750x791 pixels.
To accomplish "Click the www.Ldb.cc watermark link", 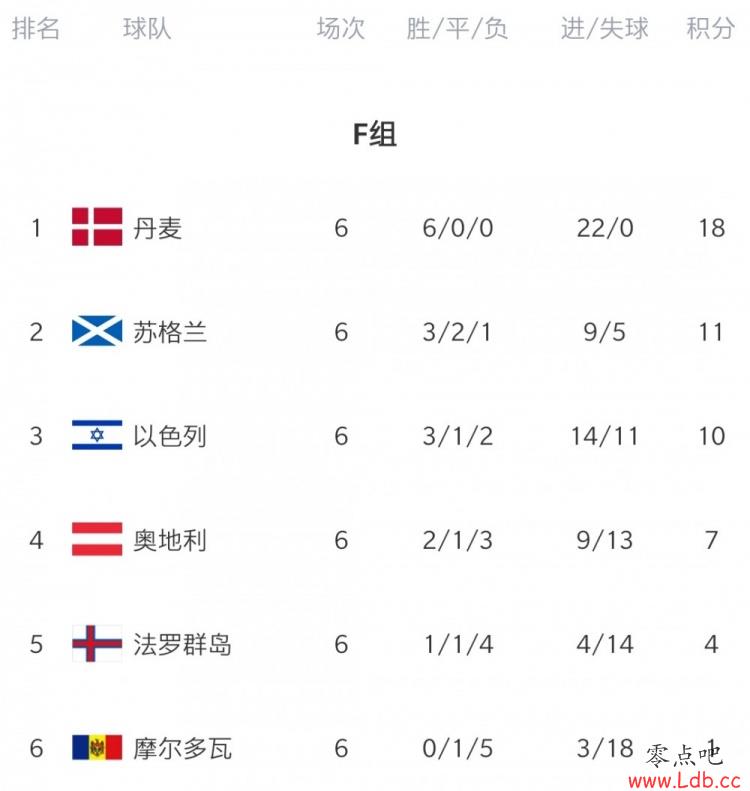I will [684, 780].
